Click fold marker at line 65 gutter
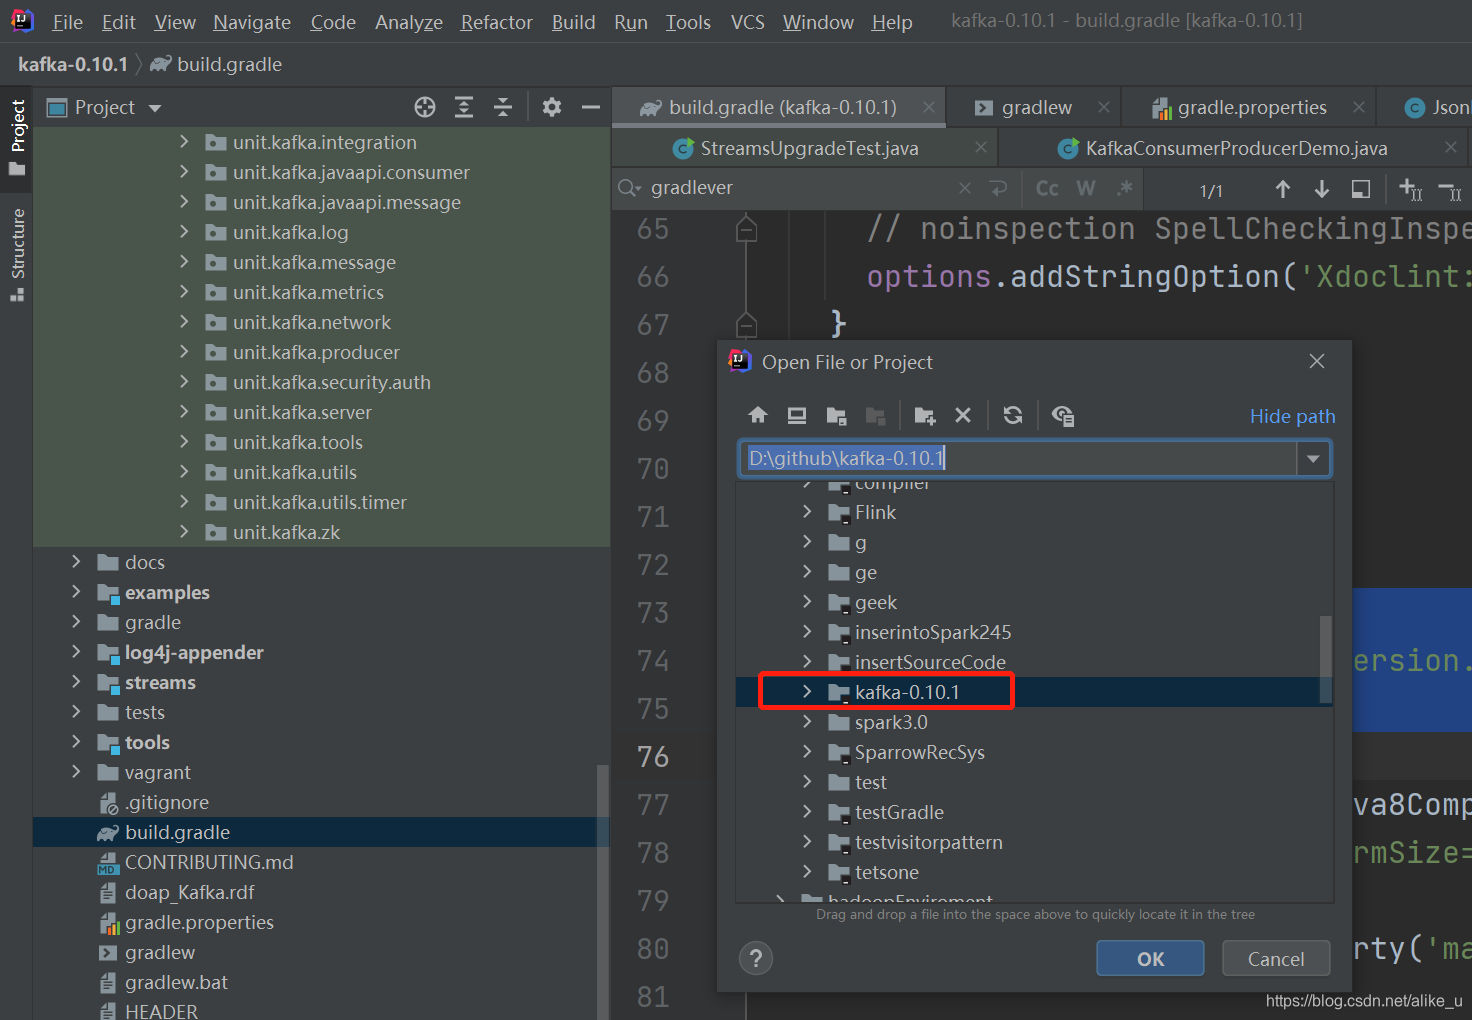 746,229
